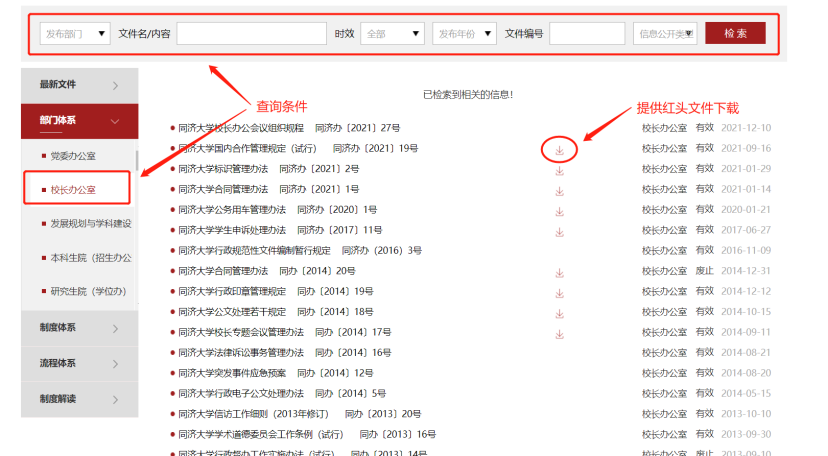828x456 pixels.
Task: Open 同济大学校长专题会议管理办法 document
Action: [241, 332]
